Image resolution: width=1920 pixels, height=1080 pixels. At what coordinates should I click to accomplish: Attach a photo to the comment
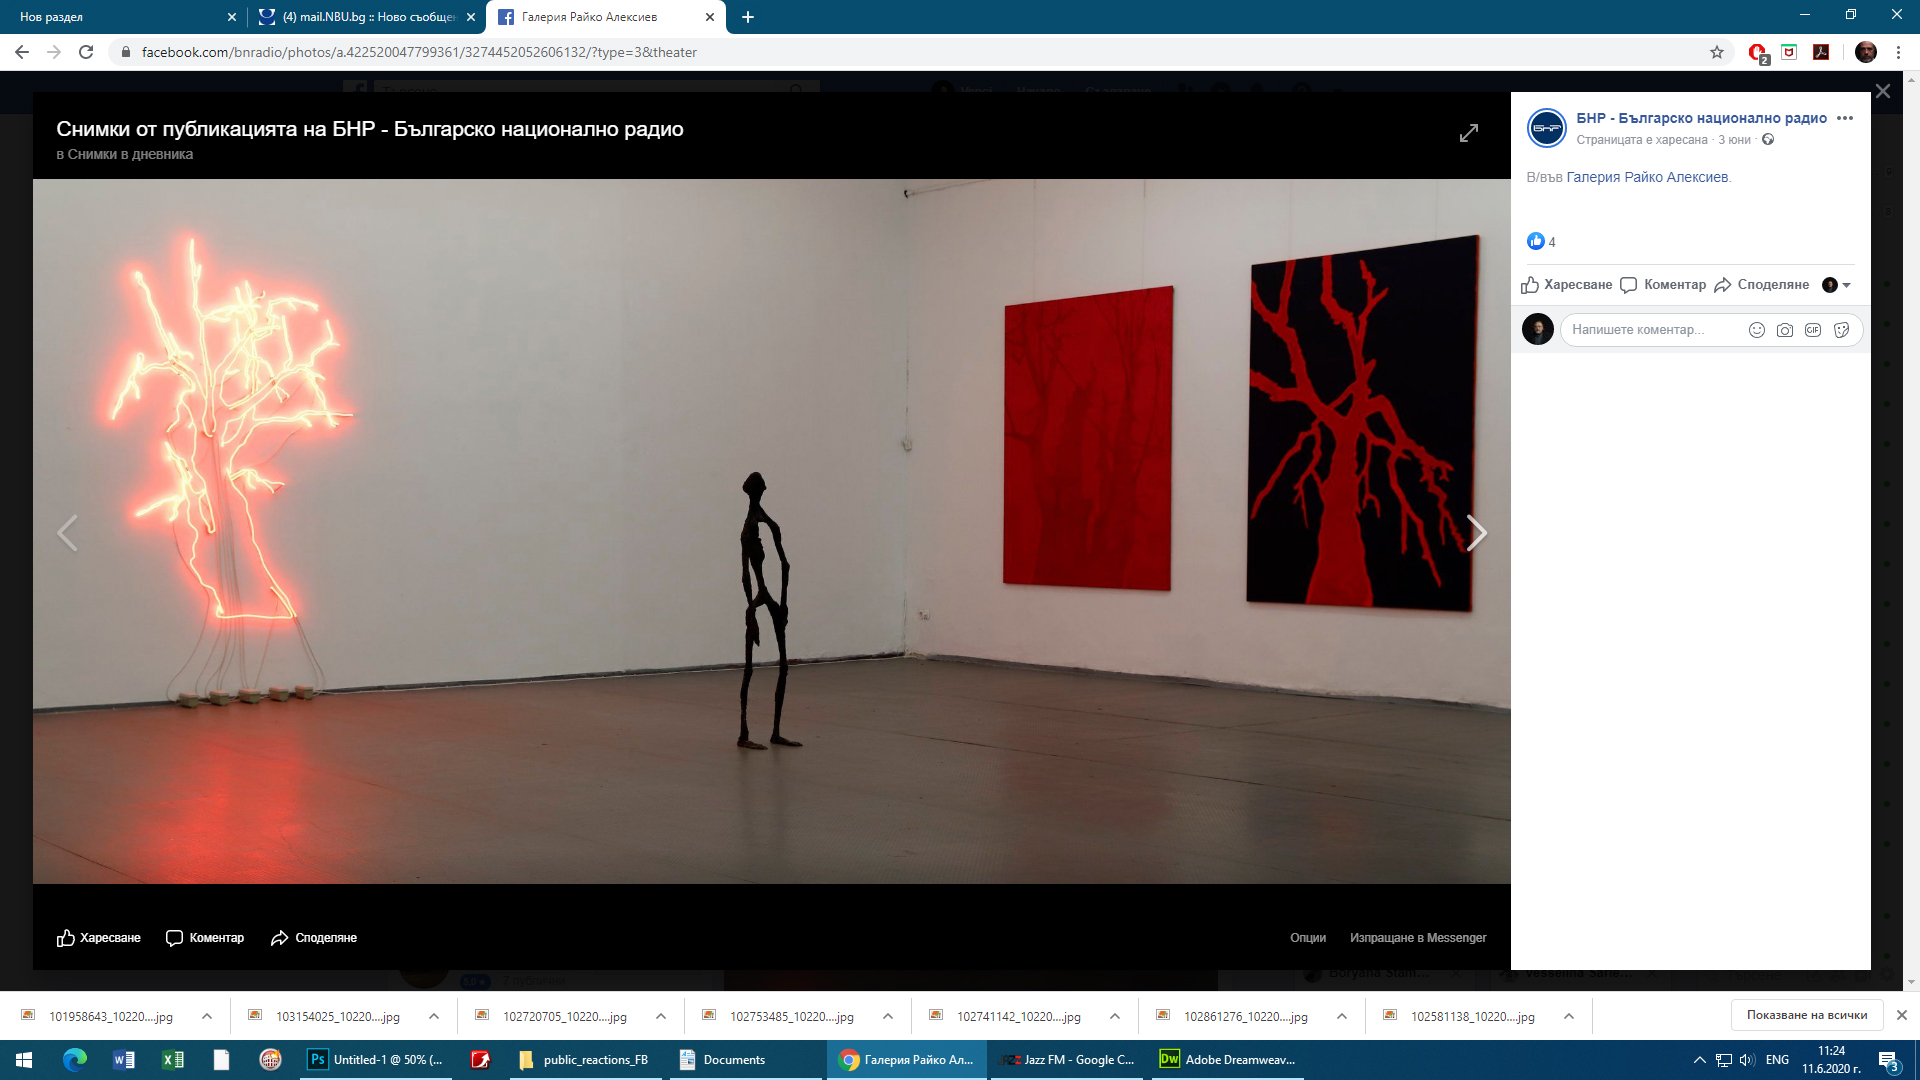pyautogui.click(x=1785, y=330)
